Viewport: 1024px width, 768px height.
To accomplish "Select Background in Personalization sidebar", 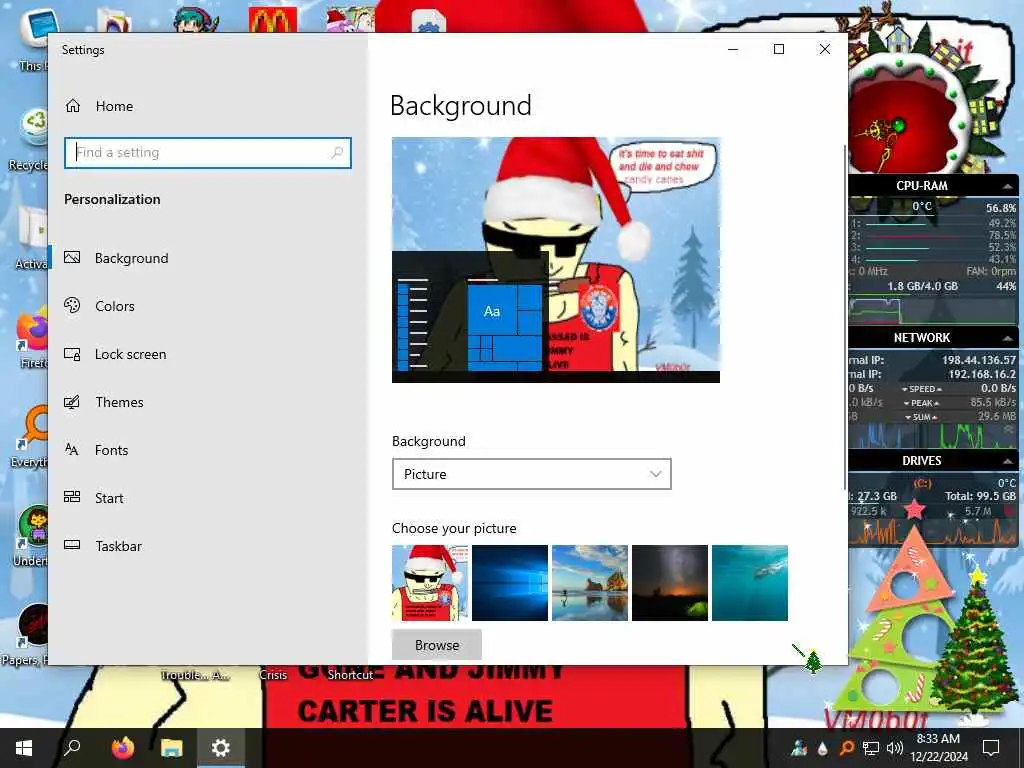I will click(131, 258).
